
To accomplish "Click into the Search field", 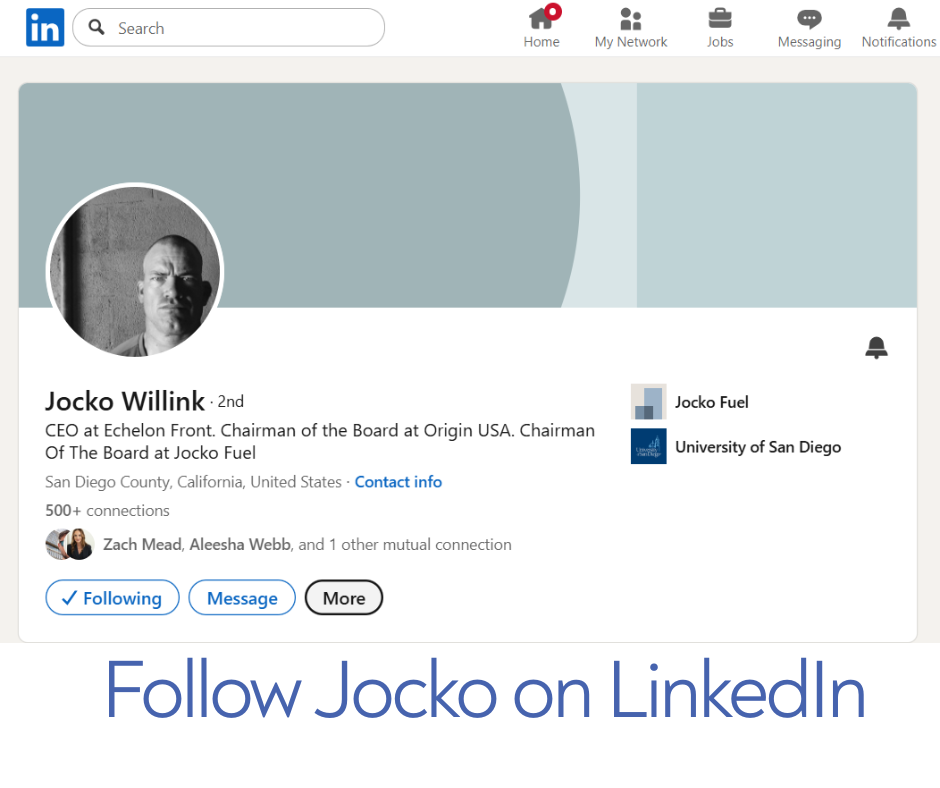I will click(x=240, y=28).
